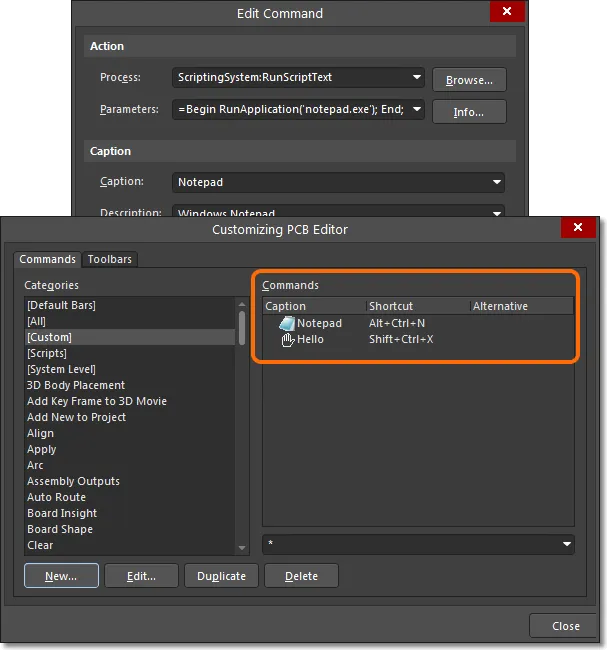Click the Info... button

[x=469, y=112]
